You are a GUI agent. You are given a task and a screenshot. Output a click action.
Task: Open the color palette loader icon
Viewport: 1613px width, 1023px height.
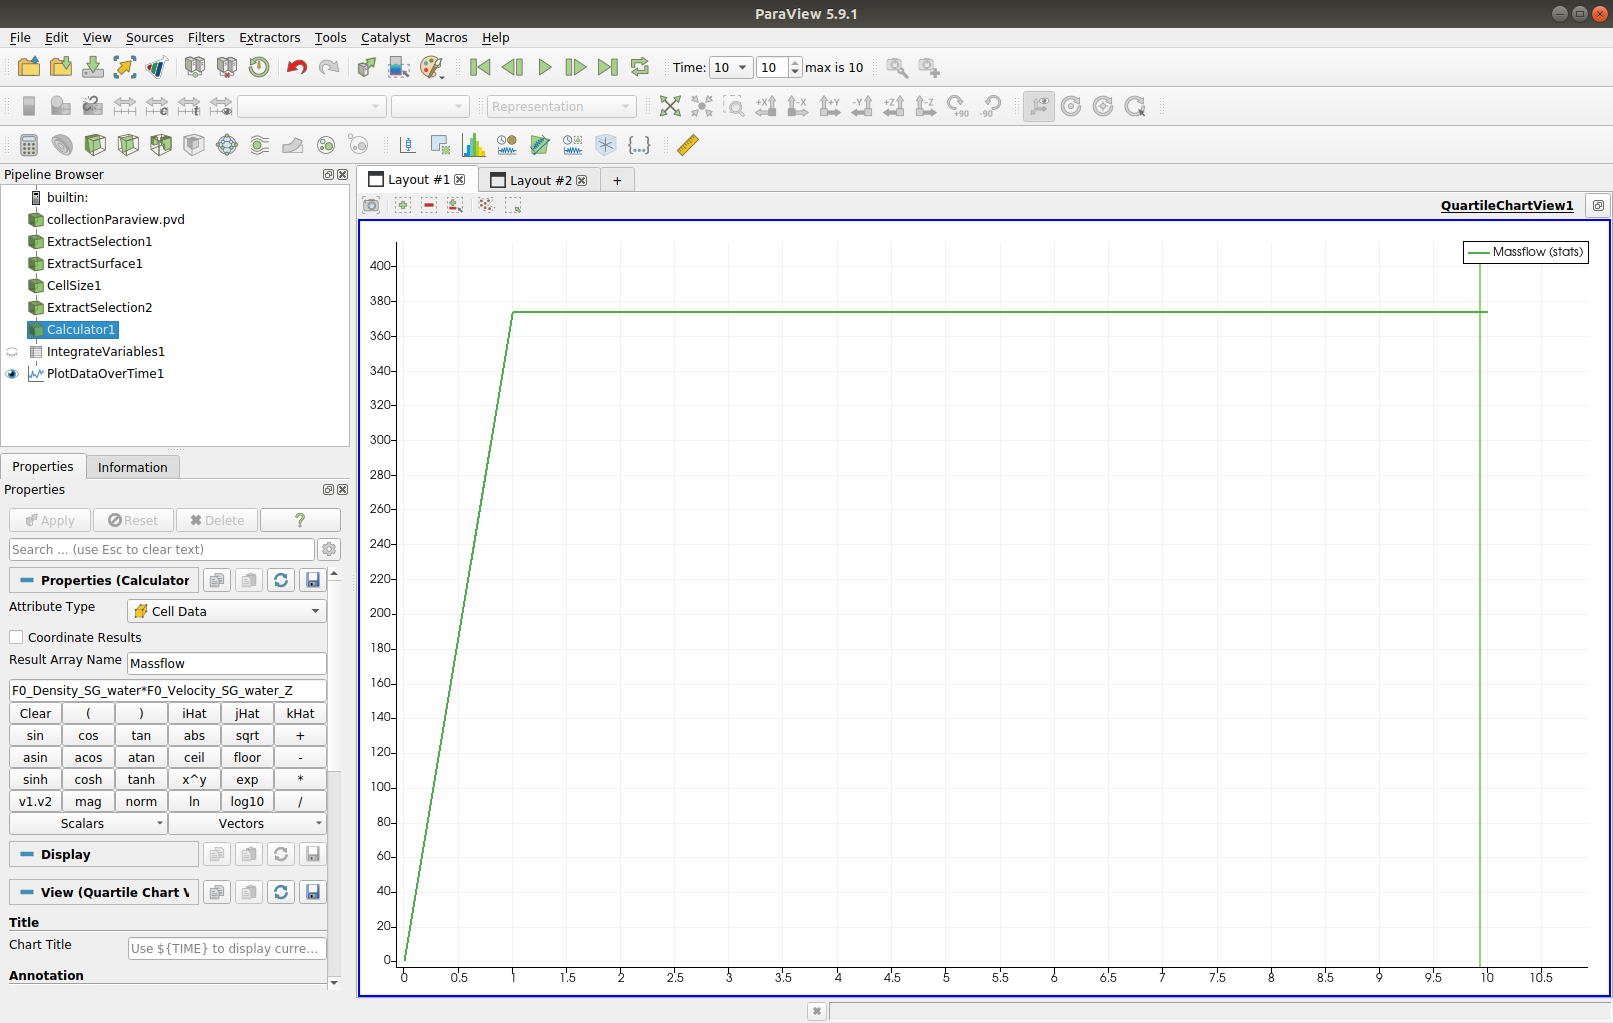click(431, 67)
